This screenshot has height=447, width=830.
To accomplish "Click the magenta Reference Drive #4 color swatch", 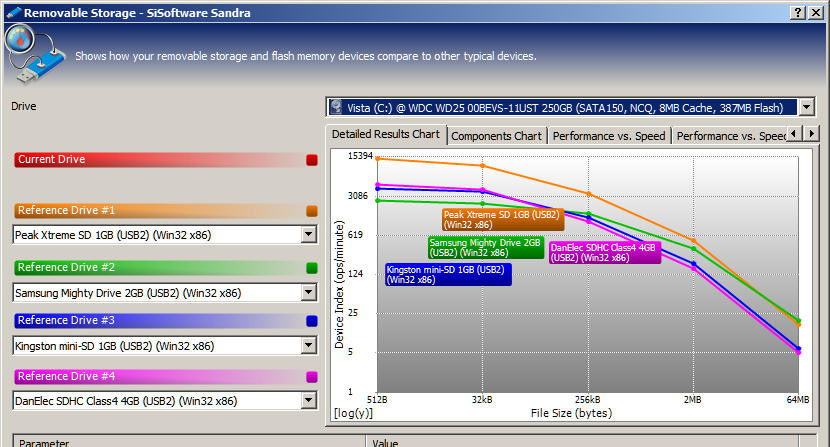I will coord(312,377).
